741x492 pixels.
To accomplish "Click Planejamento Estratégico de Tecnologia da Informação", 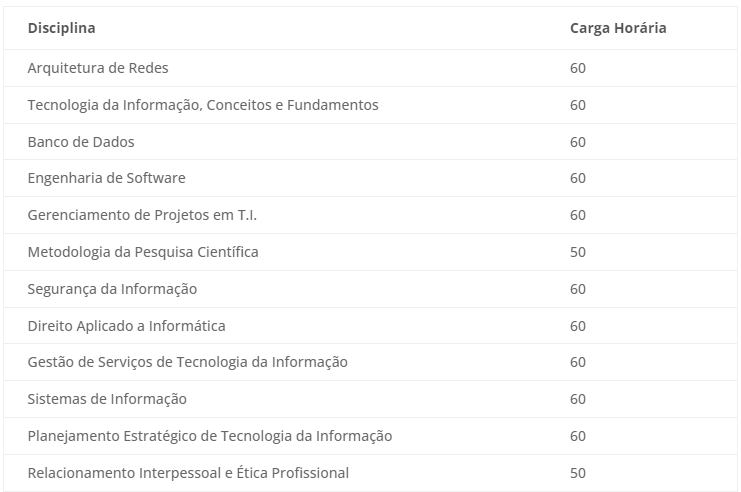I will coord(210,436).
